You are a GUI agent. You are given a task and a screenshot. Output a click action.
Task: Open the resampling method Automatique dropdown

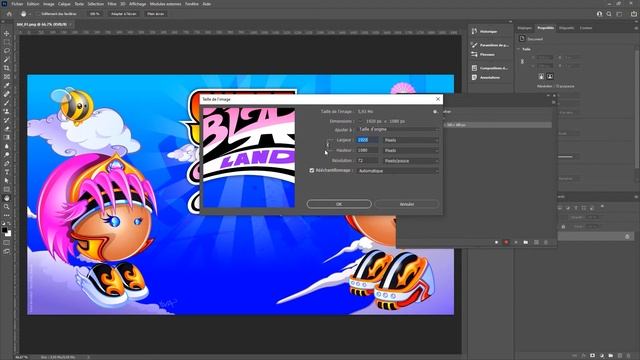click(x=398, y=171)
